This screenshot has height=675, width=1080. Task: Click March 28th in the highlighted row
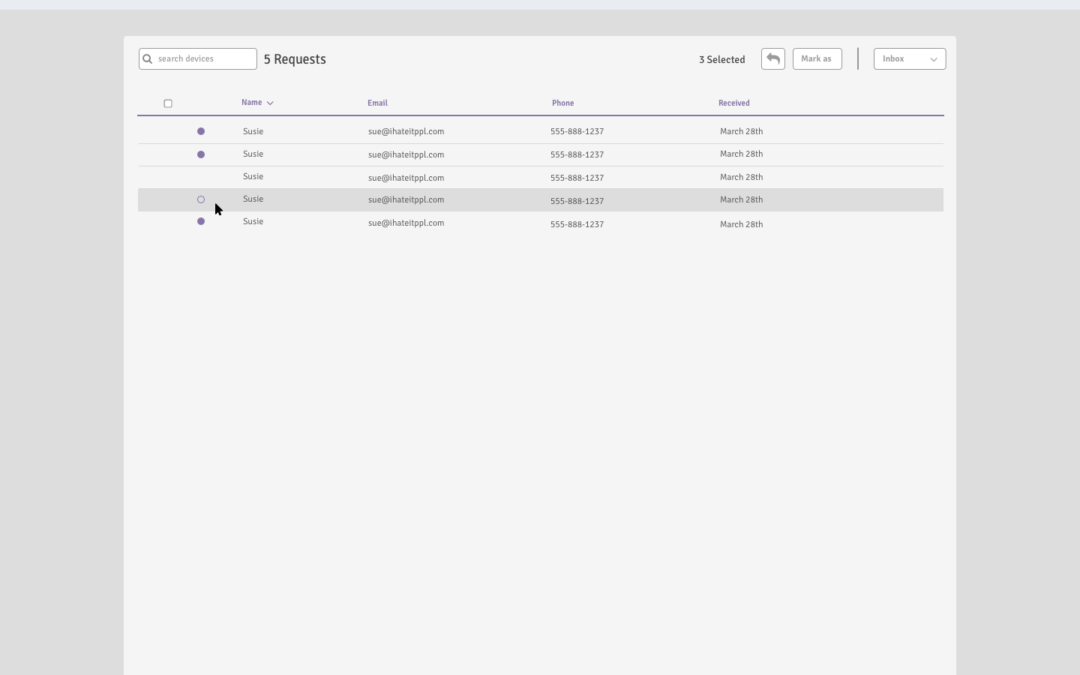pos(741,200)
